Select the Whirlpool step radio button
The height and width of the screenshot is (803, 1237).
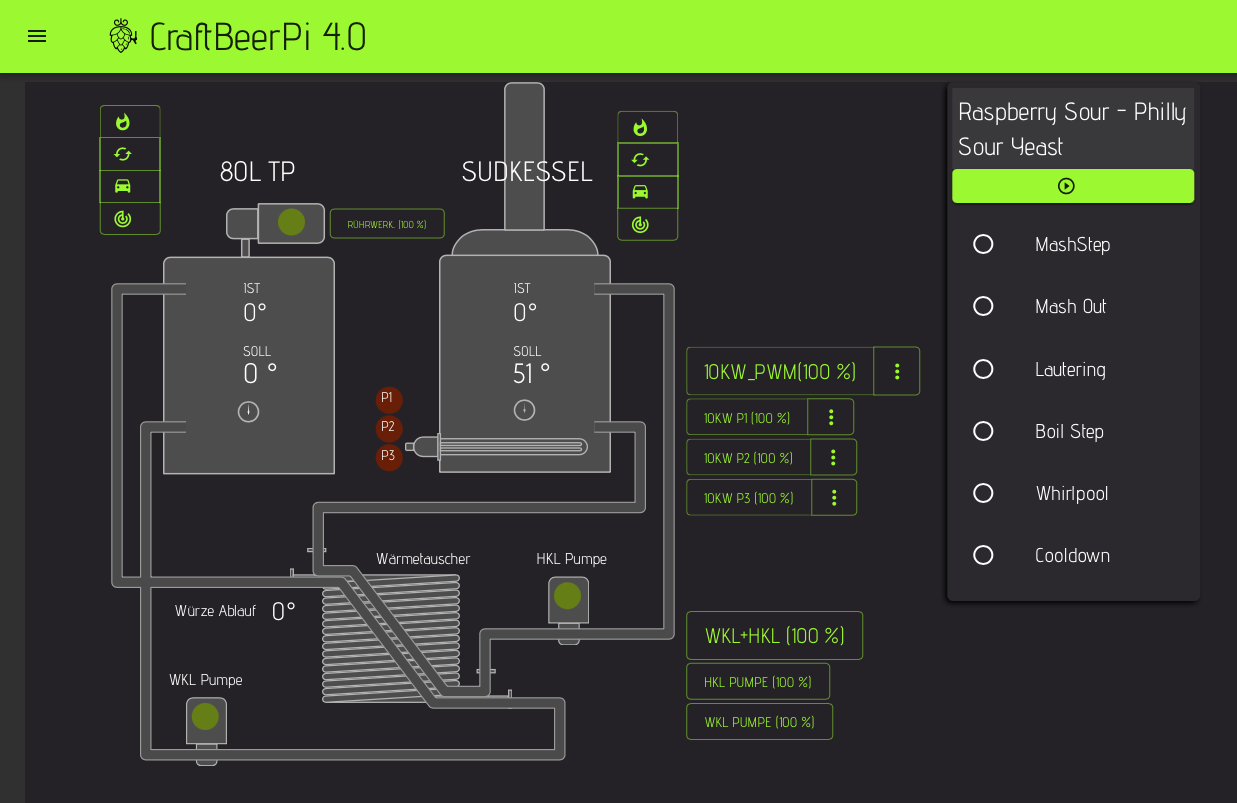[983, 493]
